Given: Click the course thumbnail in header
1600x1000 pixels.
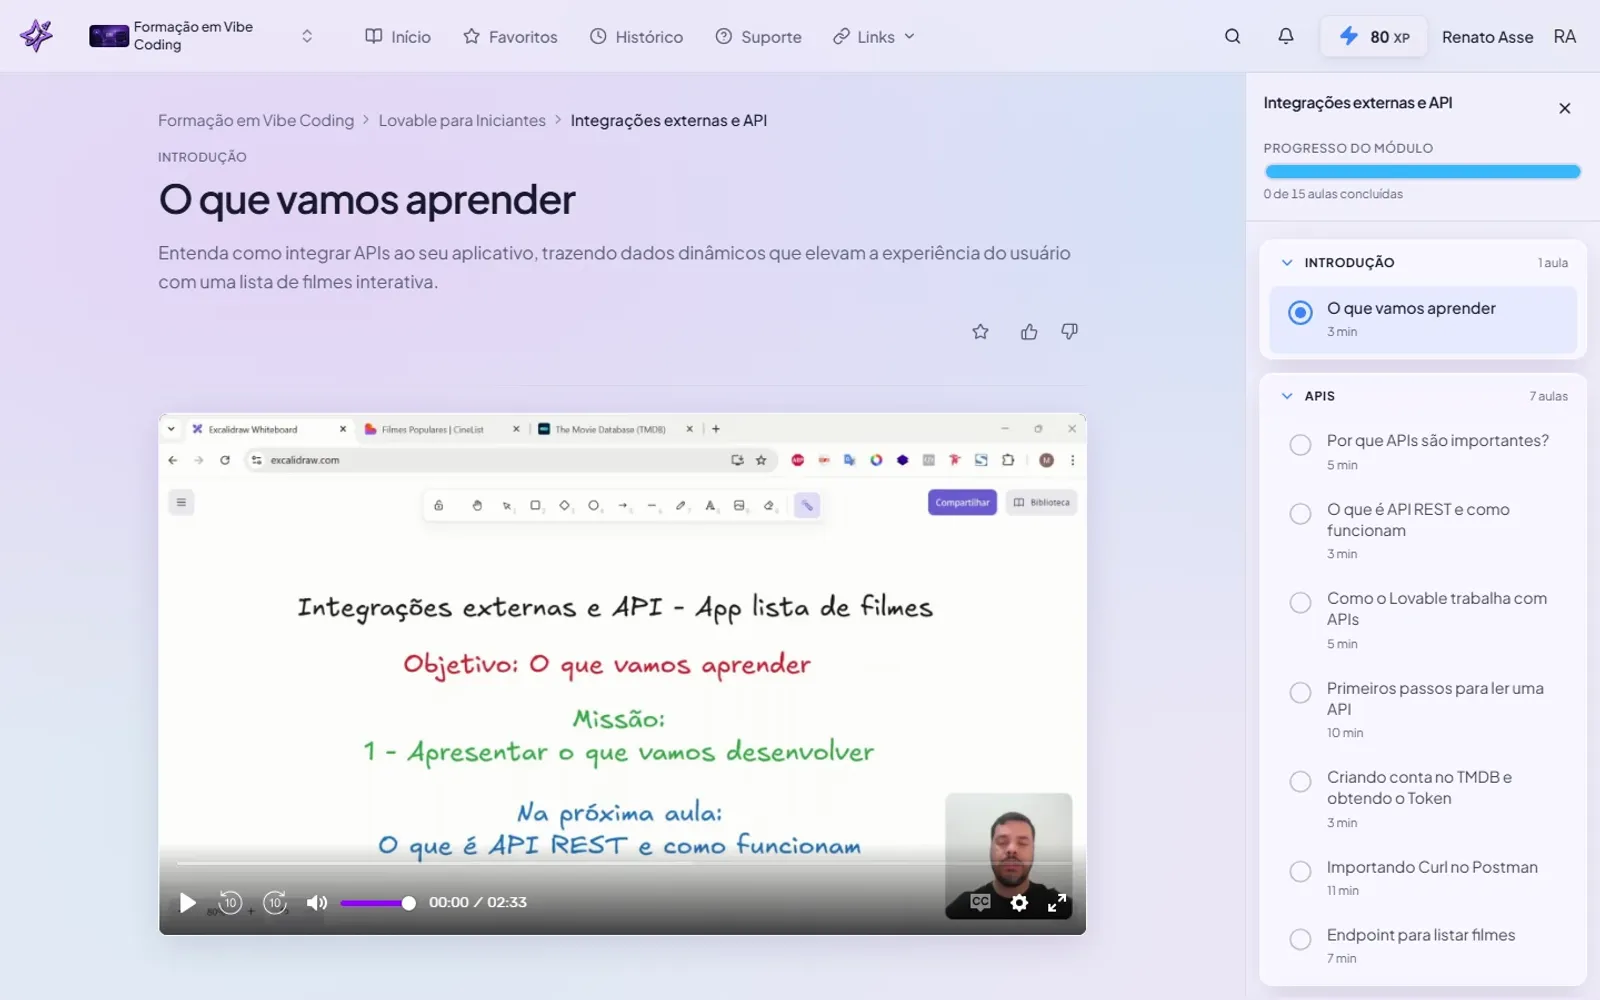Looking at the screenshot, I should [109, 37].
